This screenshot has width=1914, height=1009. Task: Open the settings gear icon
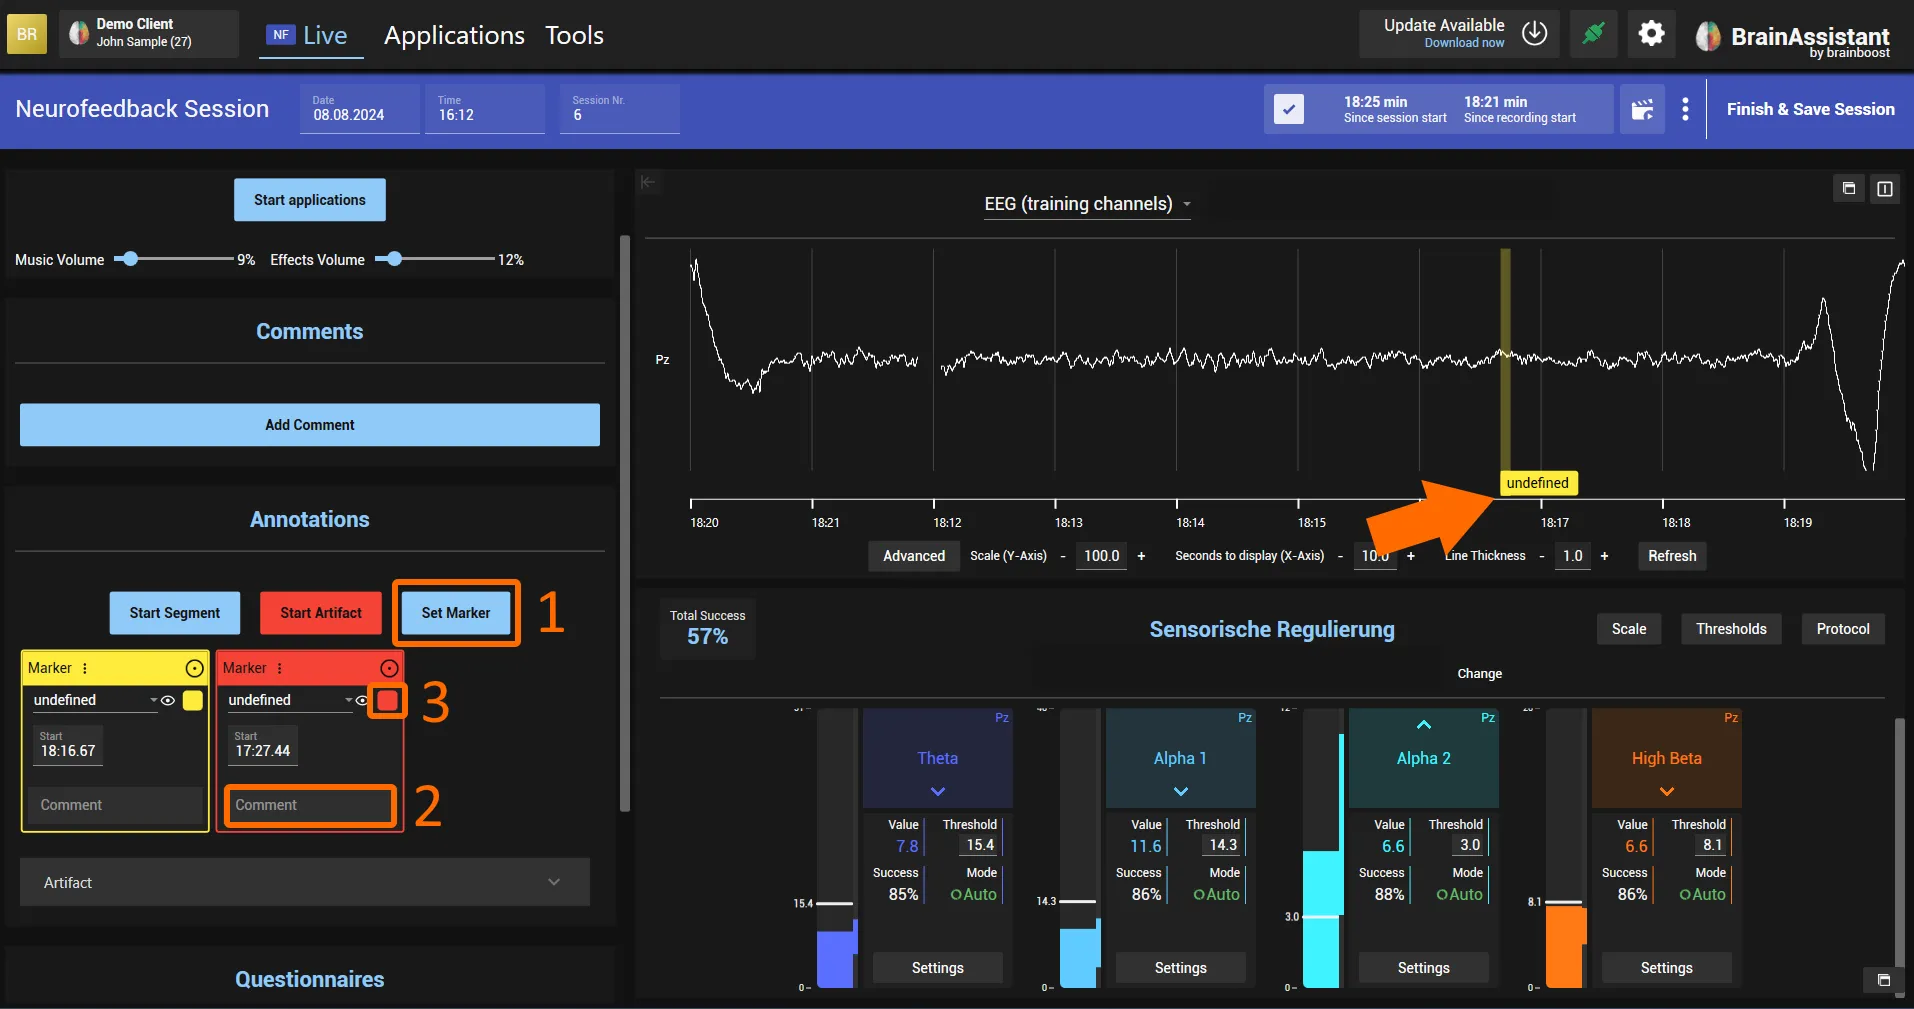pos(1651,34)
